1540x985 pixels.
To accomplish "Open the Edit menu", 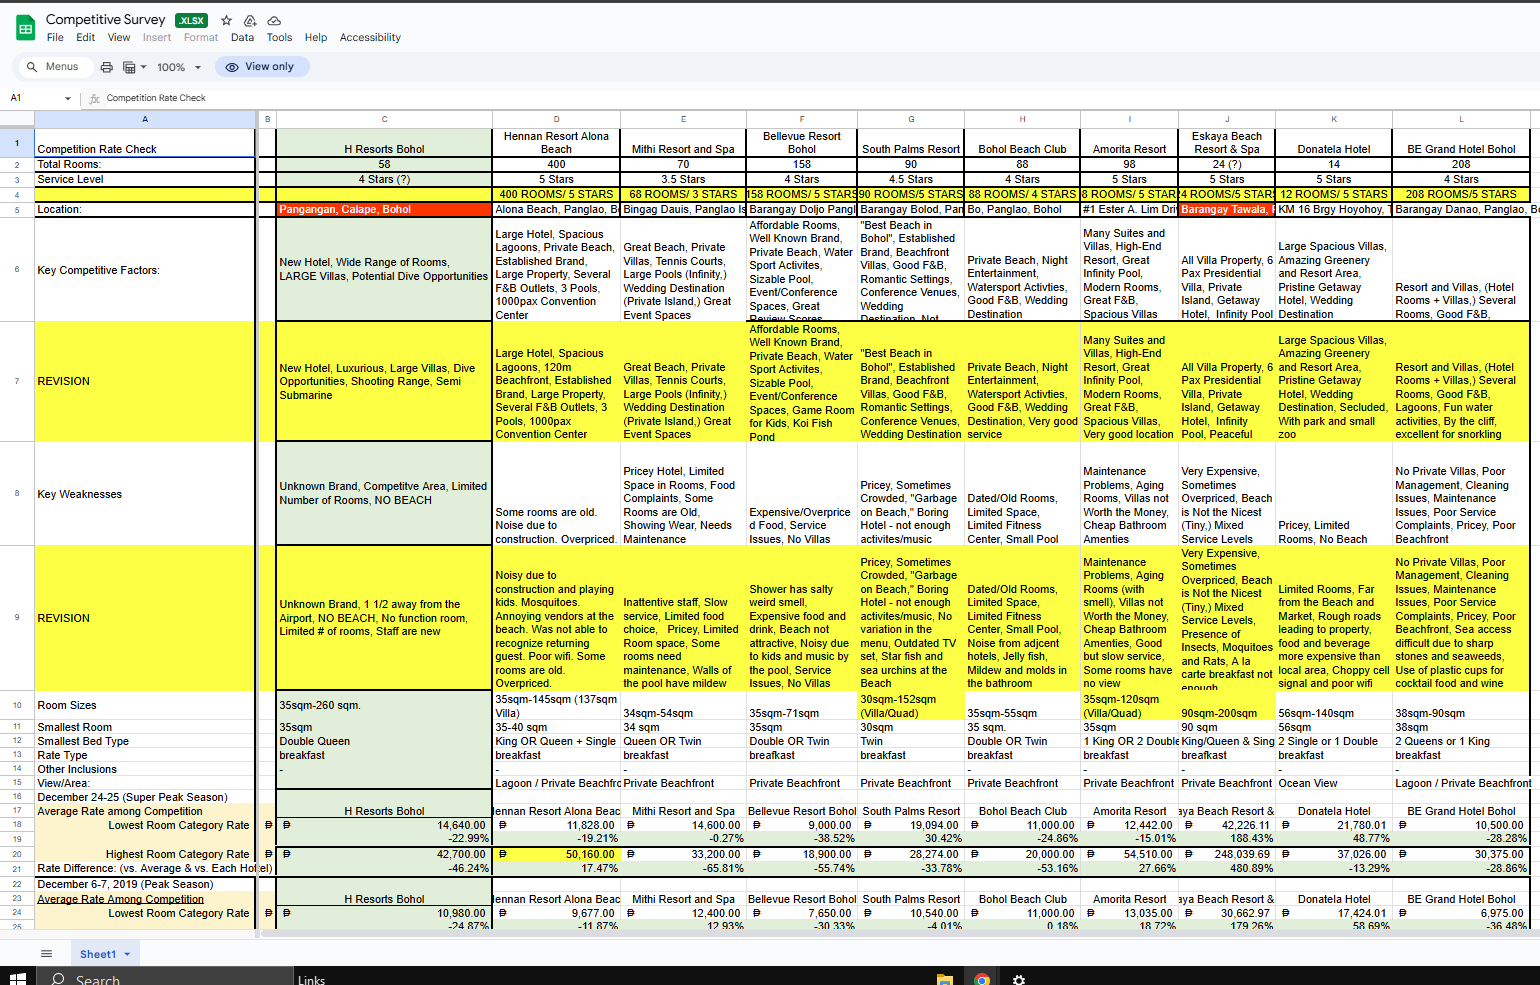I will [86, 38].
